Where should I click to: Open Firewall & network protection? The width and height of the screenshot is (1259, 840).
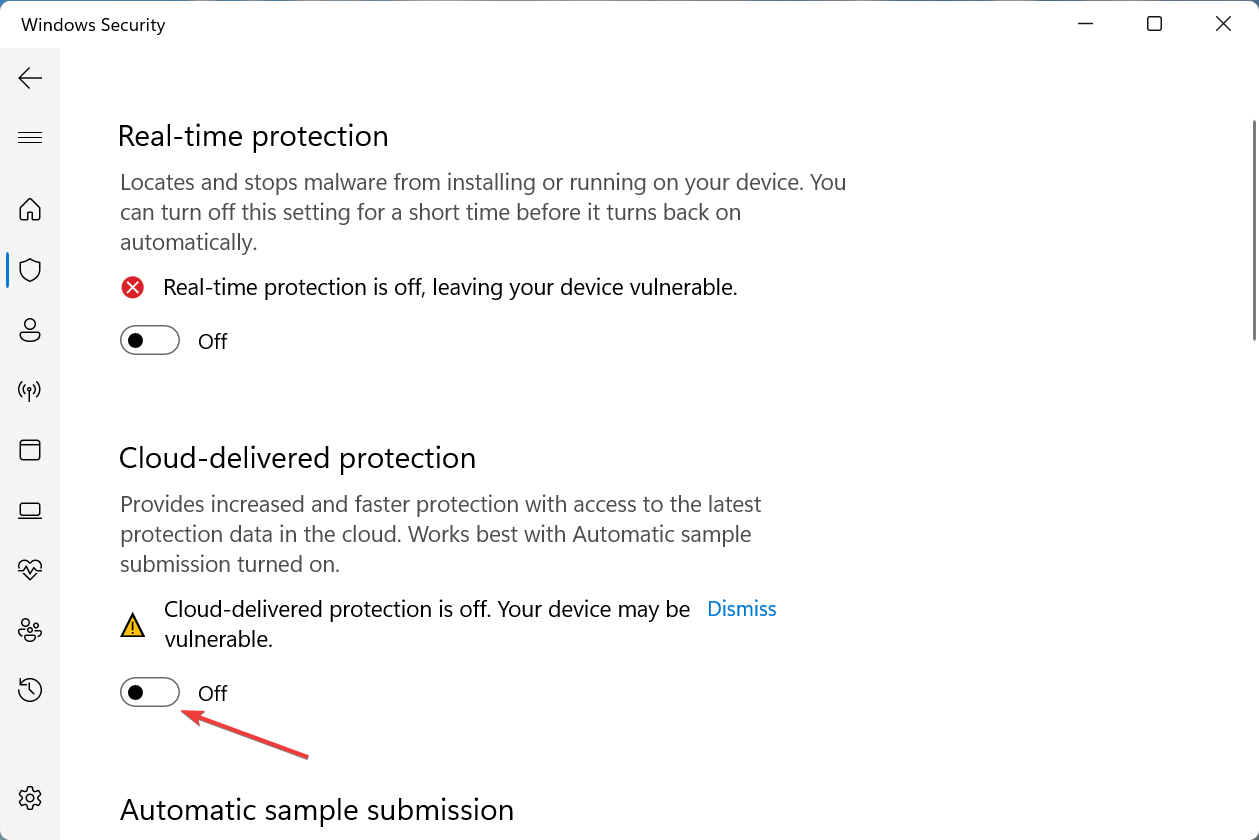(x=30, y=390)
